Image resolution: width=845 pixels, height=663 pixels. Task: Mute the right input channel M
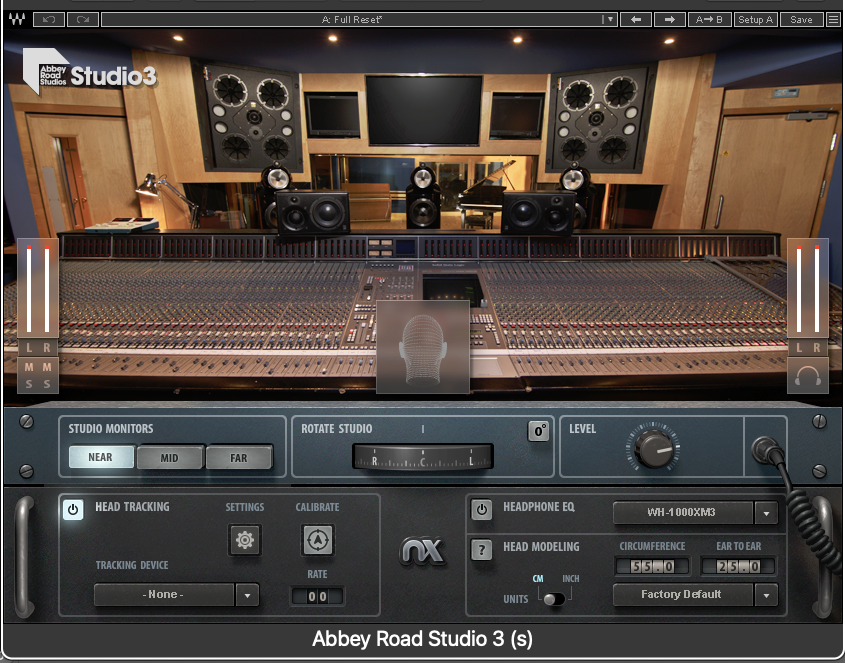click(x=47, y=367)
